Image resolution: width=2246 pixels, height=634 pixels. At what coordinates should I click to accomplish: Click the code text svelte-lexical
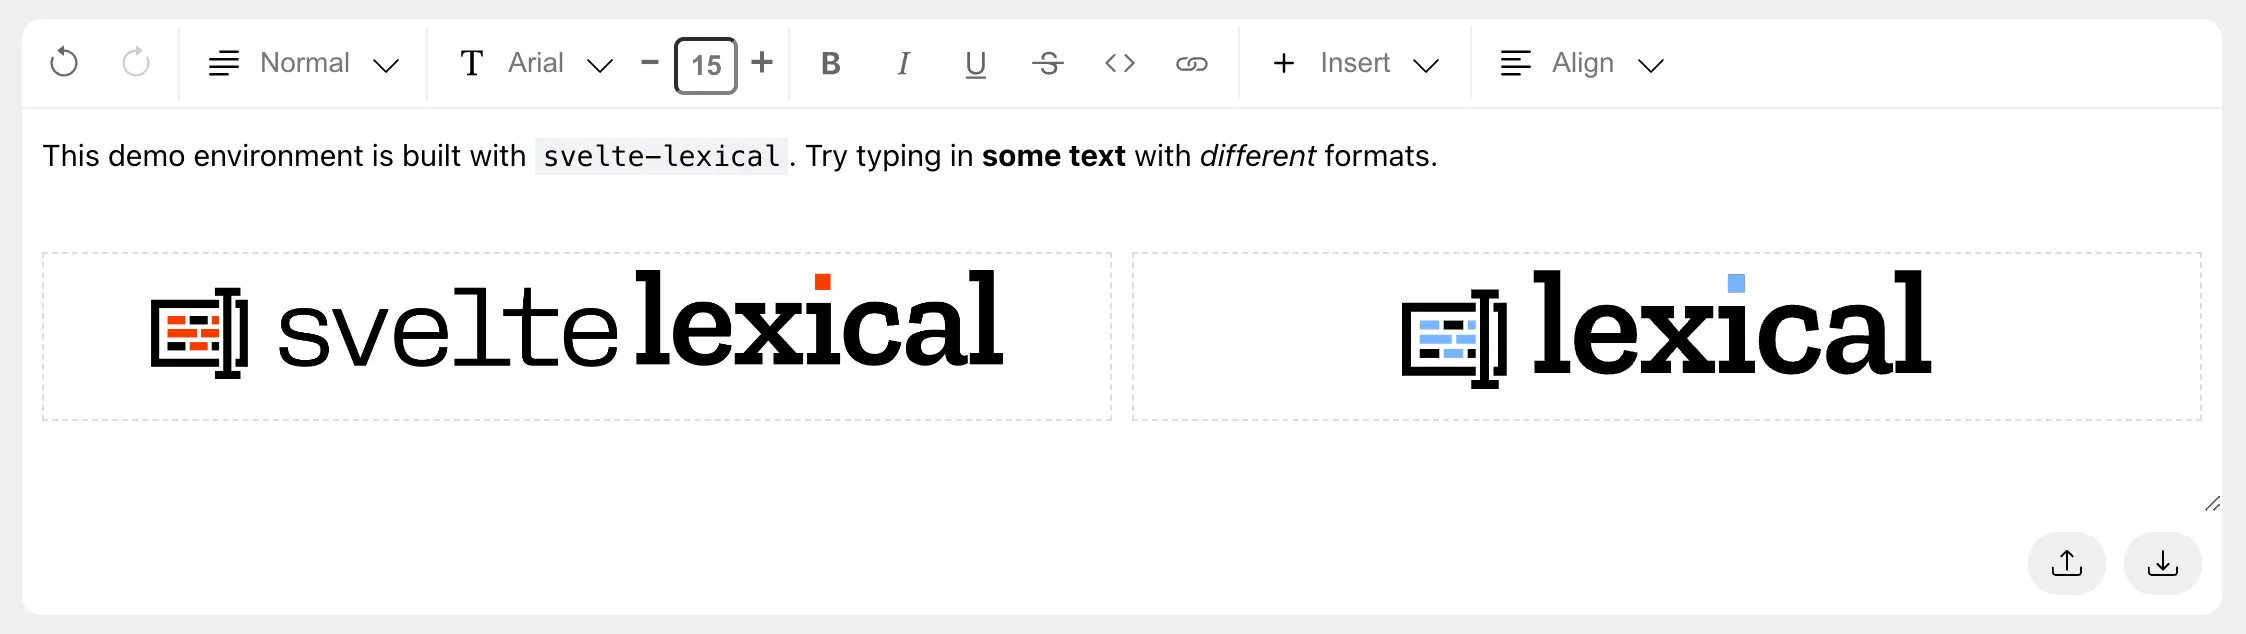click(661, 156)
